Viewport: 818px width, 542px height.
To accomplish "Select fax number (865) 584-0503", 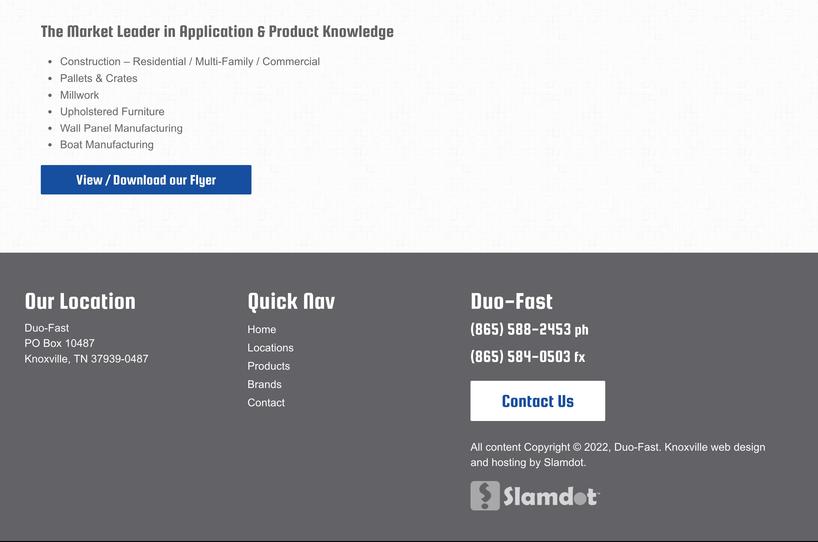I will click(527, 357).
